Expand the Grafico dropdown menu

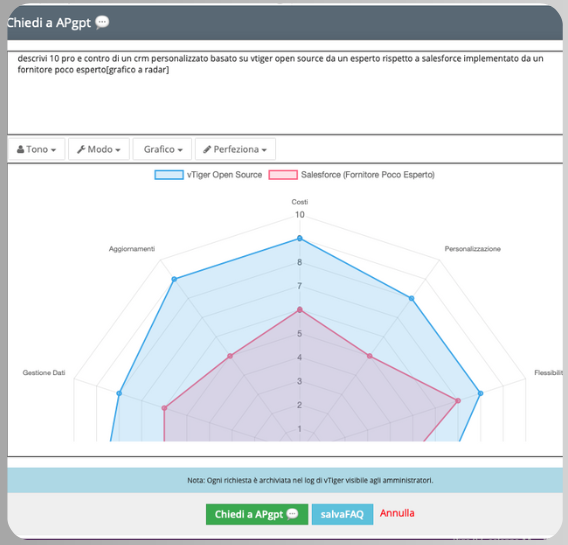(162, 149)
